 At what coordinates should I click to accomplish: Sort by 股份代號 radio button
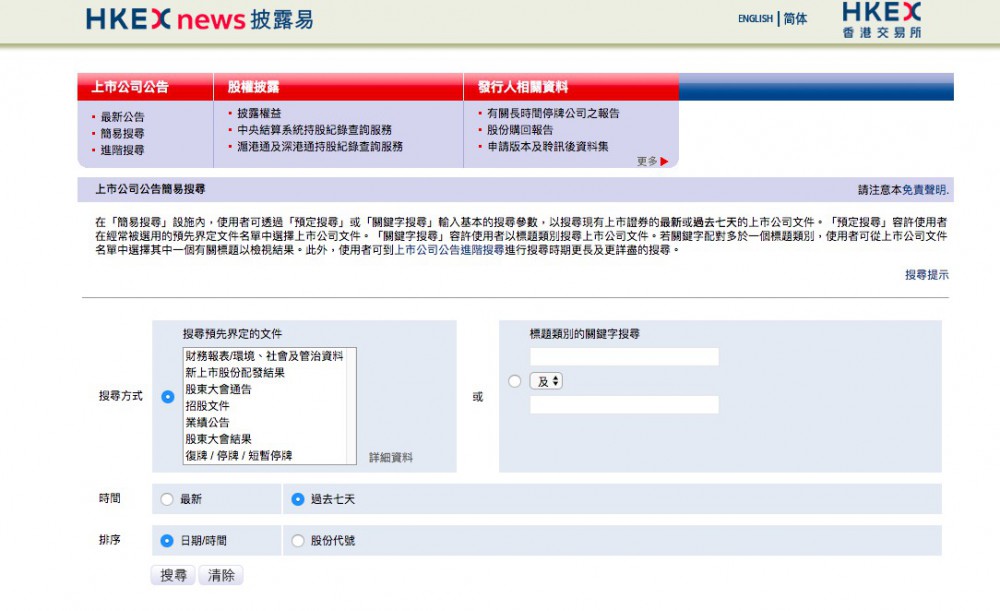point(297,541)
